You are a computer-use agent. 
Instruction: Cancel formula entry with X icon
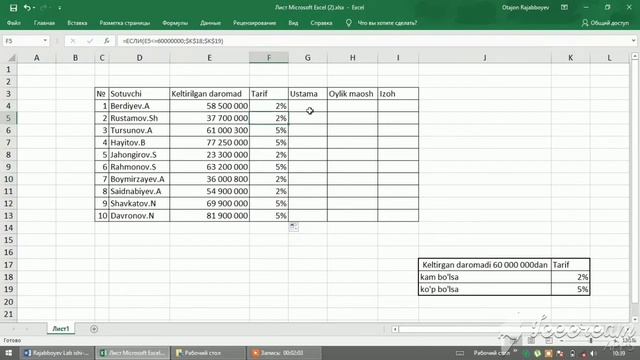coord(73,41)
